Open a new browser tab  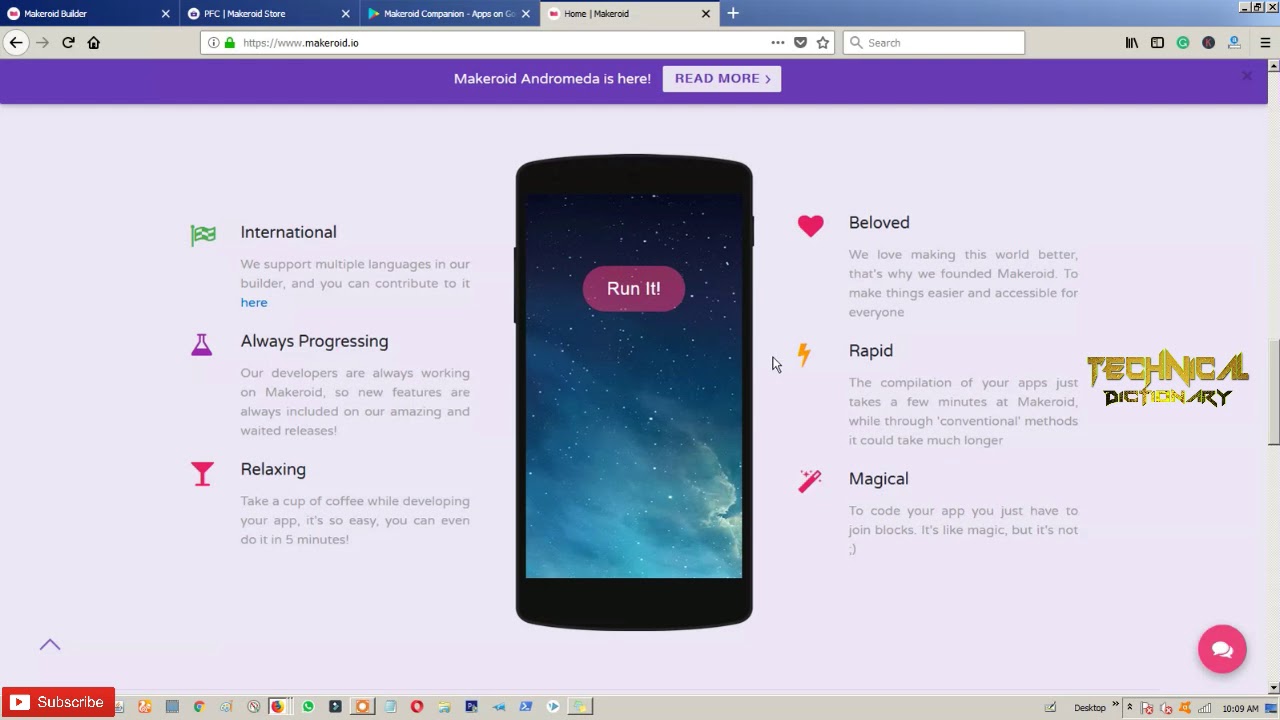733,13
